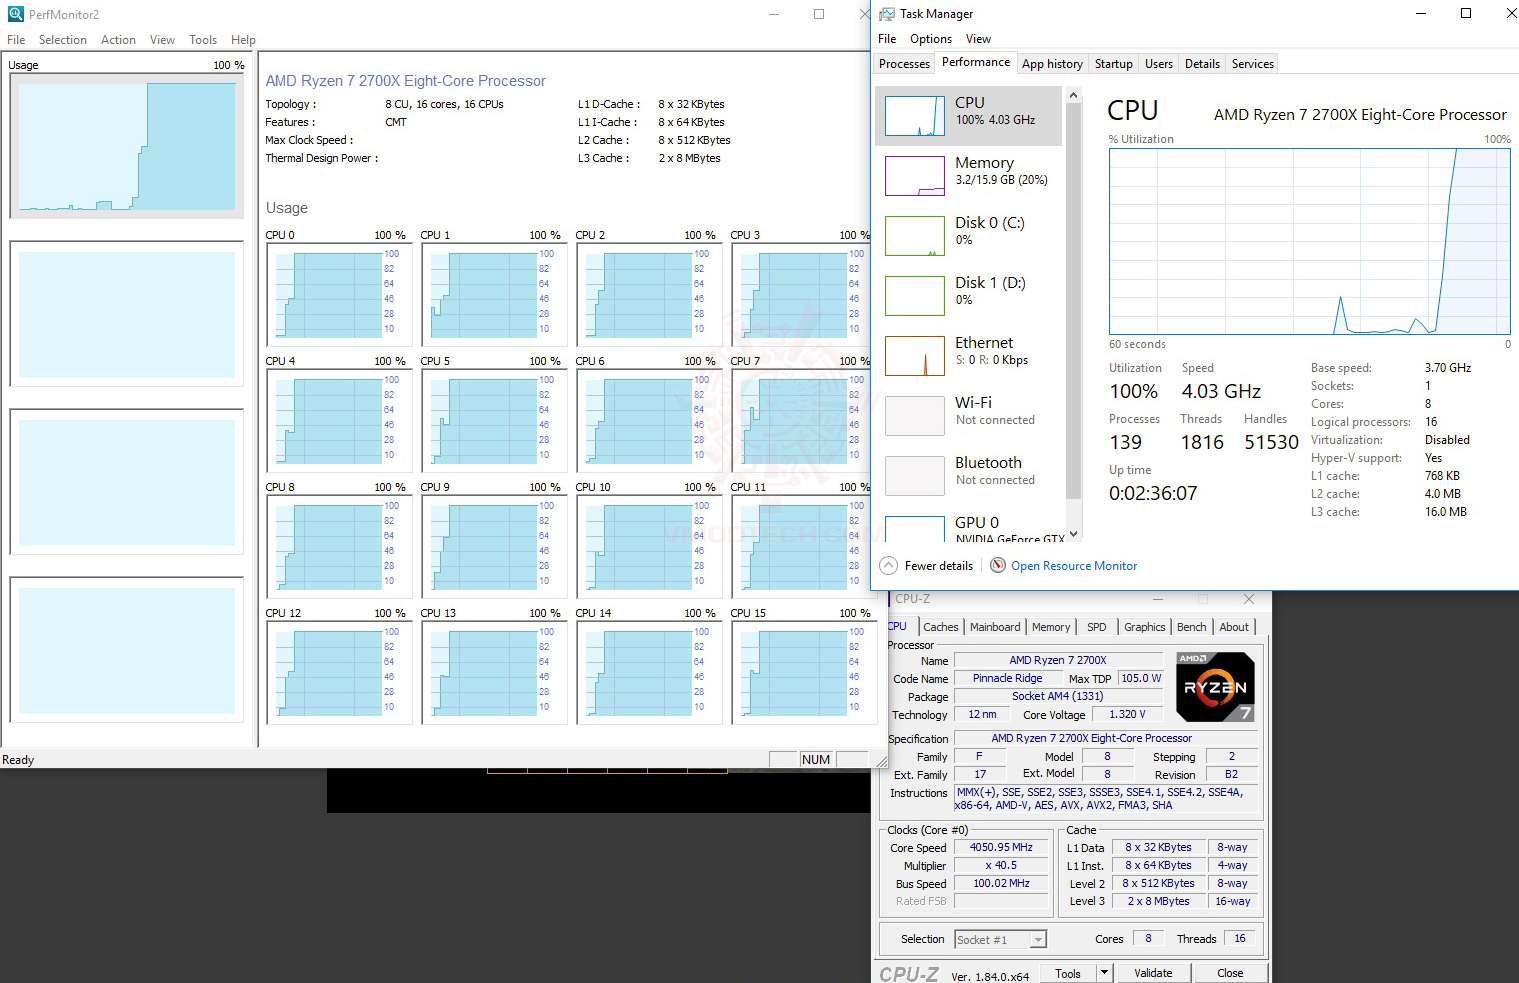Click the sidebar scroll-down arrow in Task Manager
Screen dimensions: 1519x983
[x=1073, y=534]
